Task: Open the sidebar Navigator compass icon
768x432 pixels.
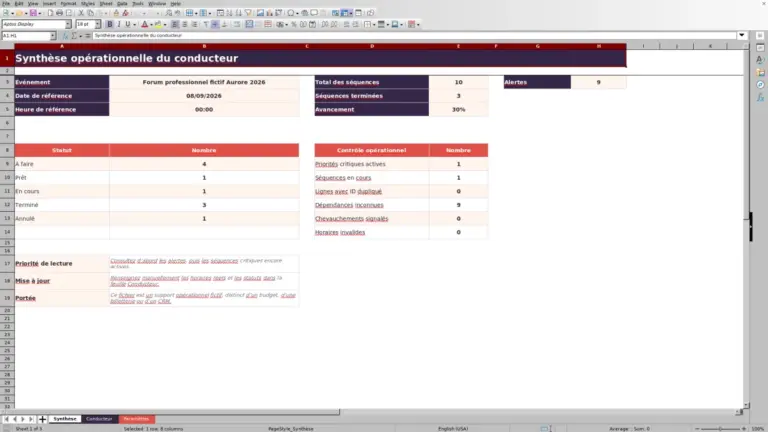Action: (x=760, y=85)
